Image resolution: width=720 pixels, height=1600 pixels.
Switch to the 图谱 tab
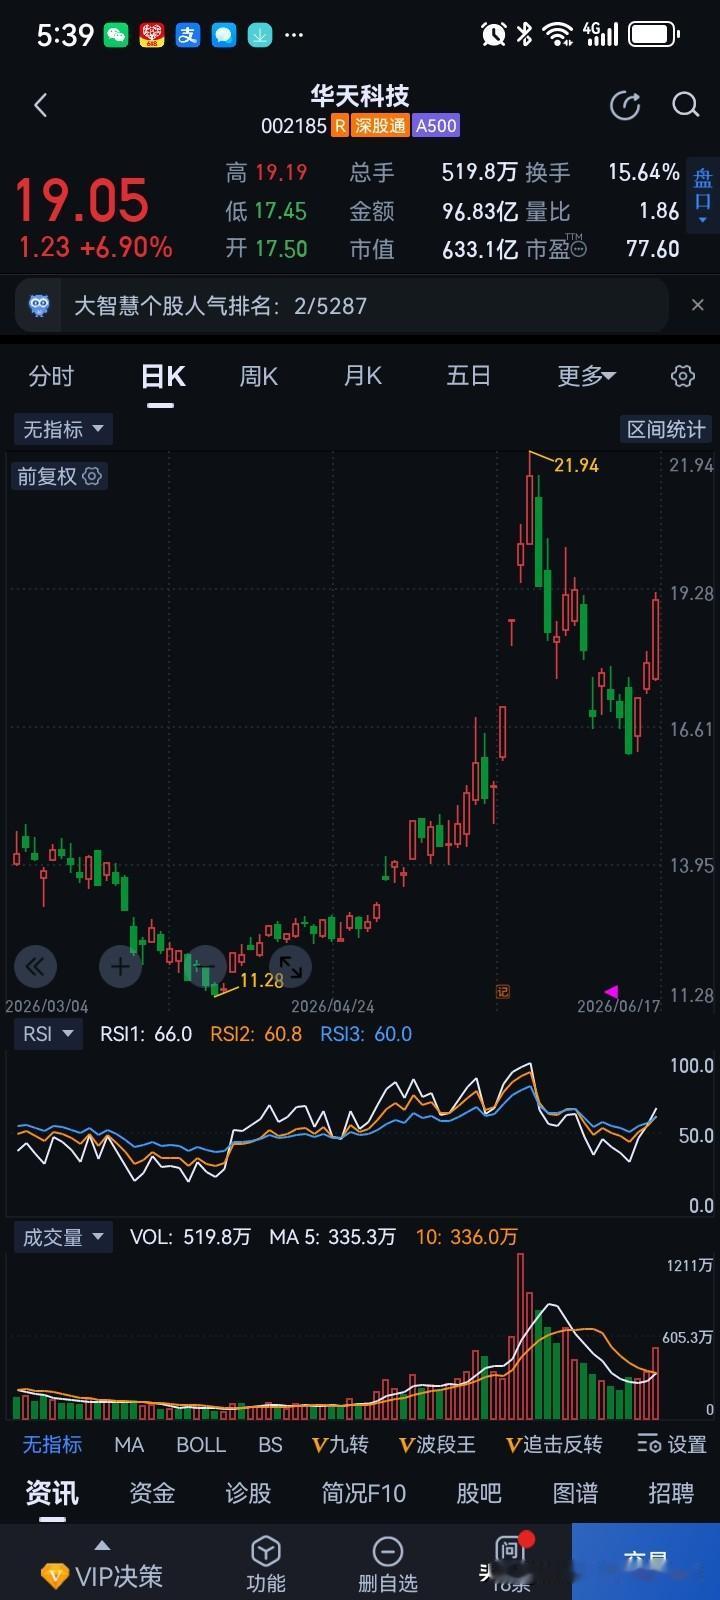(575, 1493)
